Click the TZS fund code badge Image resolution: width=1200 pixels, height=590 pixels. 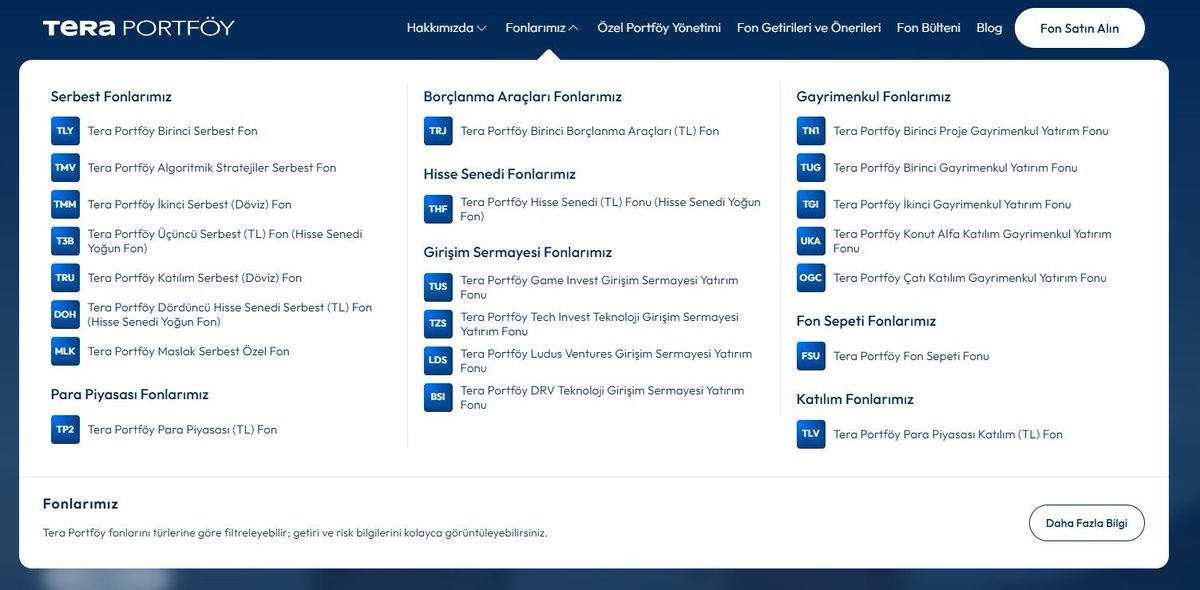pos(438,324)
